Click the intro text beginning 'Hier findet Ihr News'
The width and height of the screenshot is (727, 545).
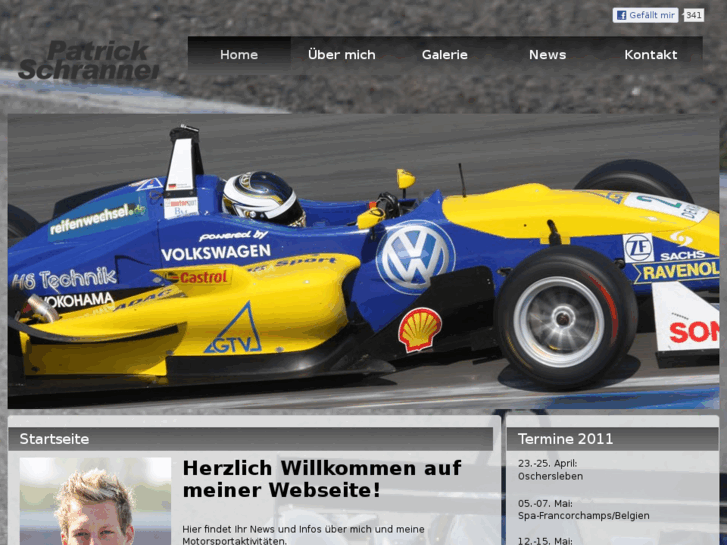click(x=303, y=535)
